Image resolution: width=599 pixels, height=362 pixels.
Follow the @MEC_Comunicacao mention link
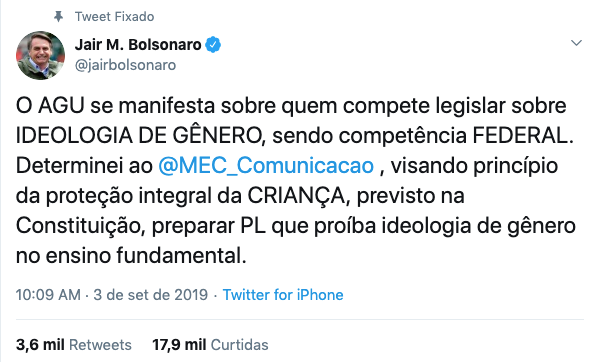point(266,166)
